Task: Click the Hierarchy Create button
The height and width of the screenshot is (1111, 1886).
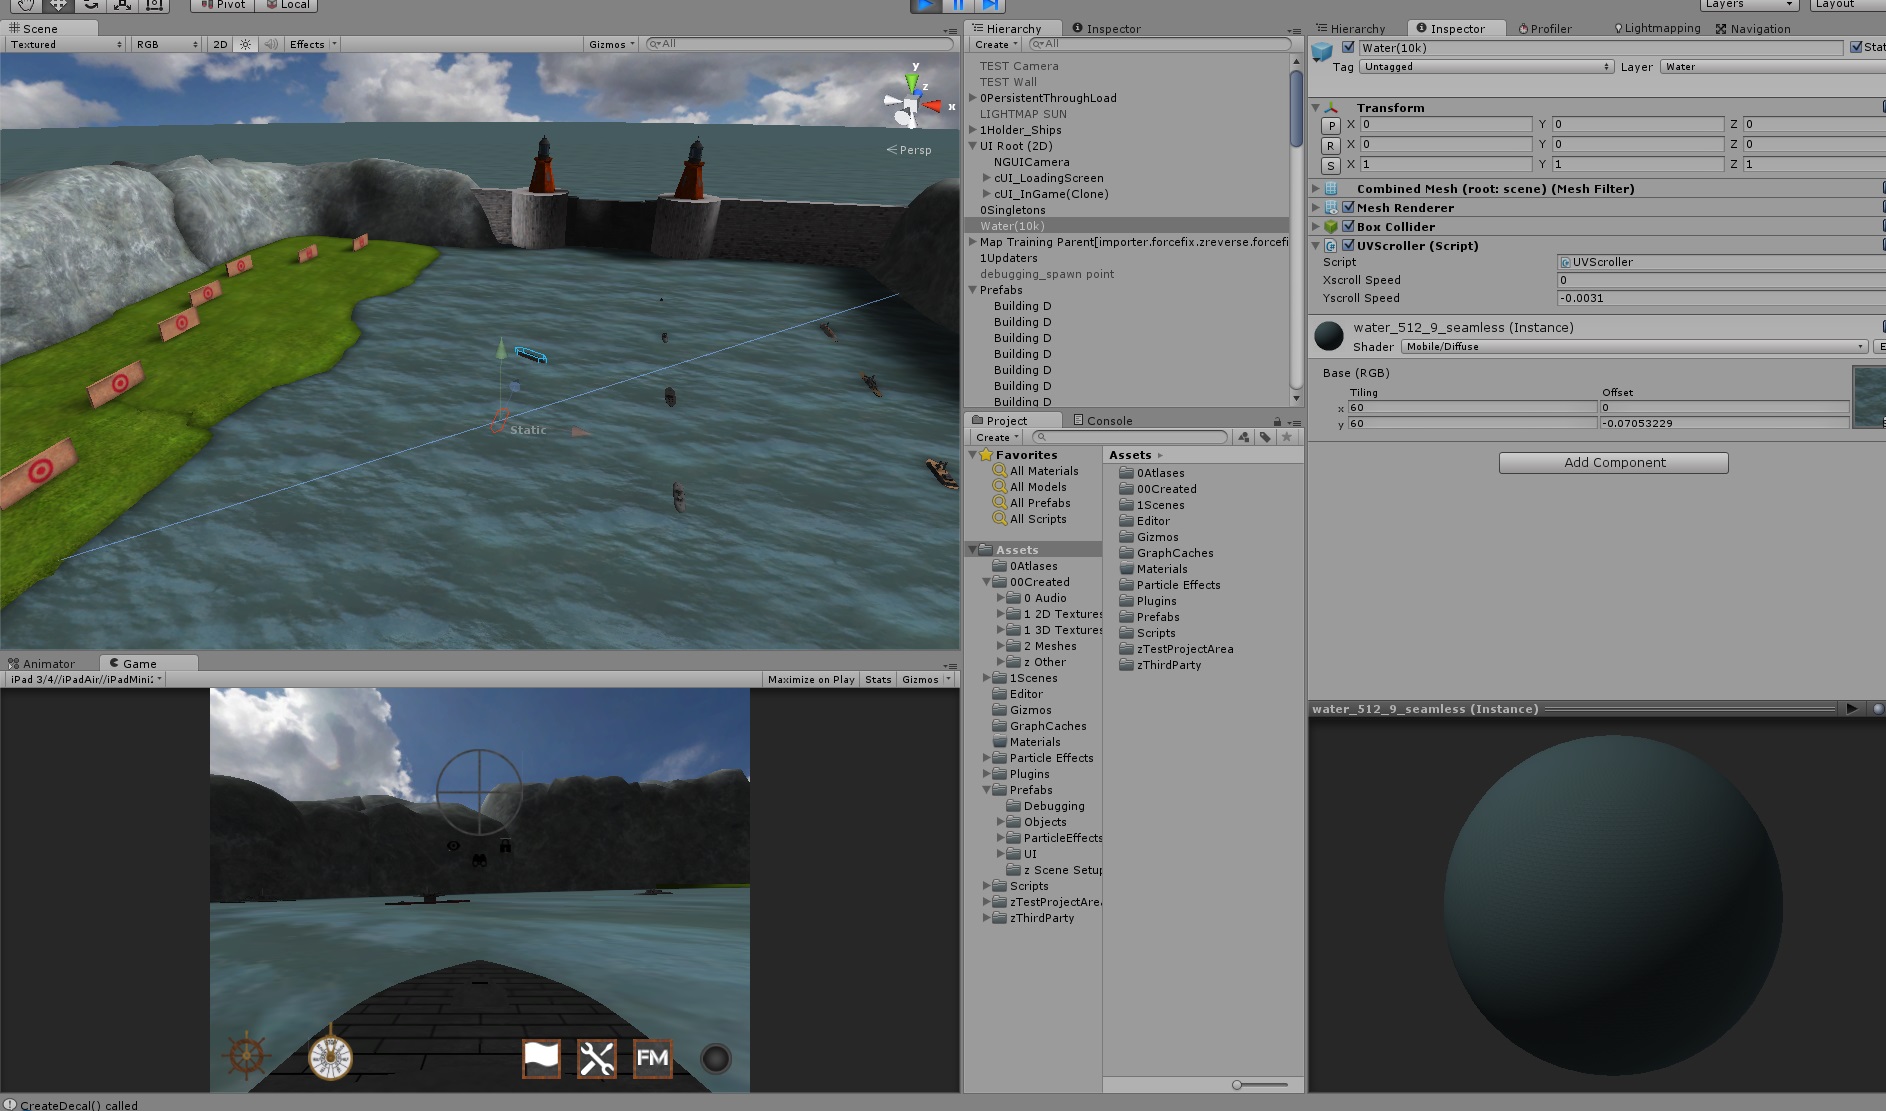Action: click(x=996, y=44)
